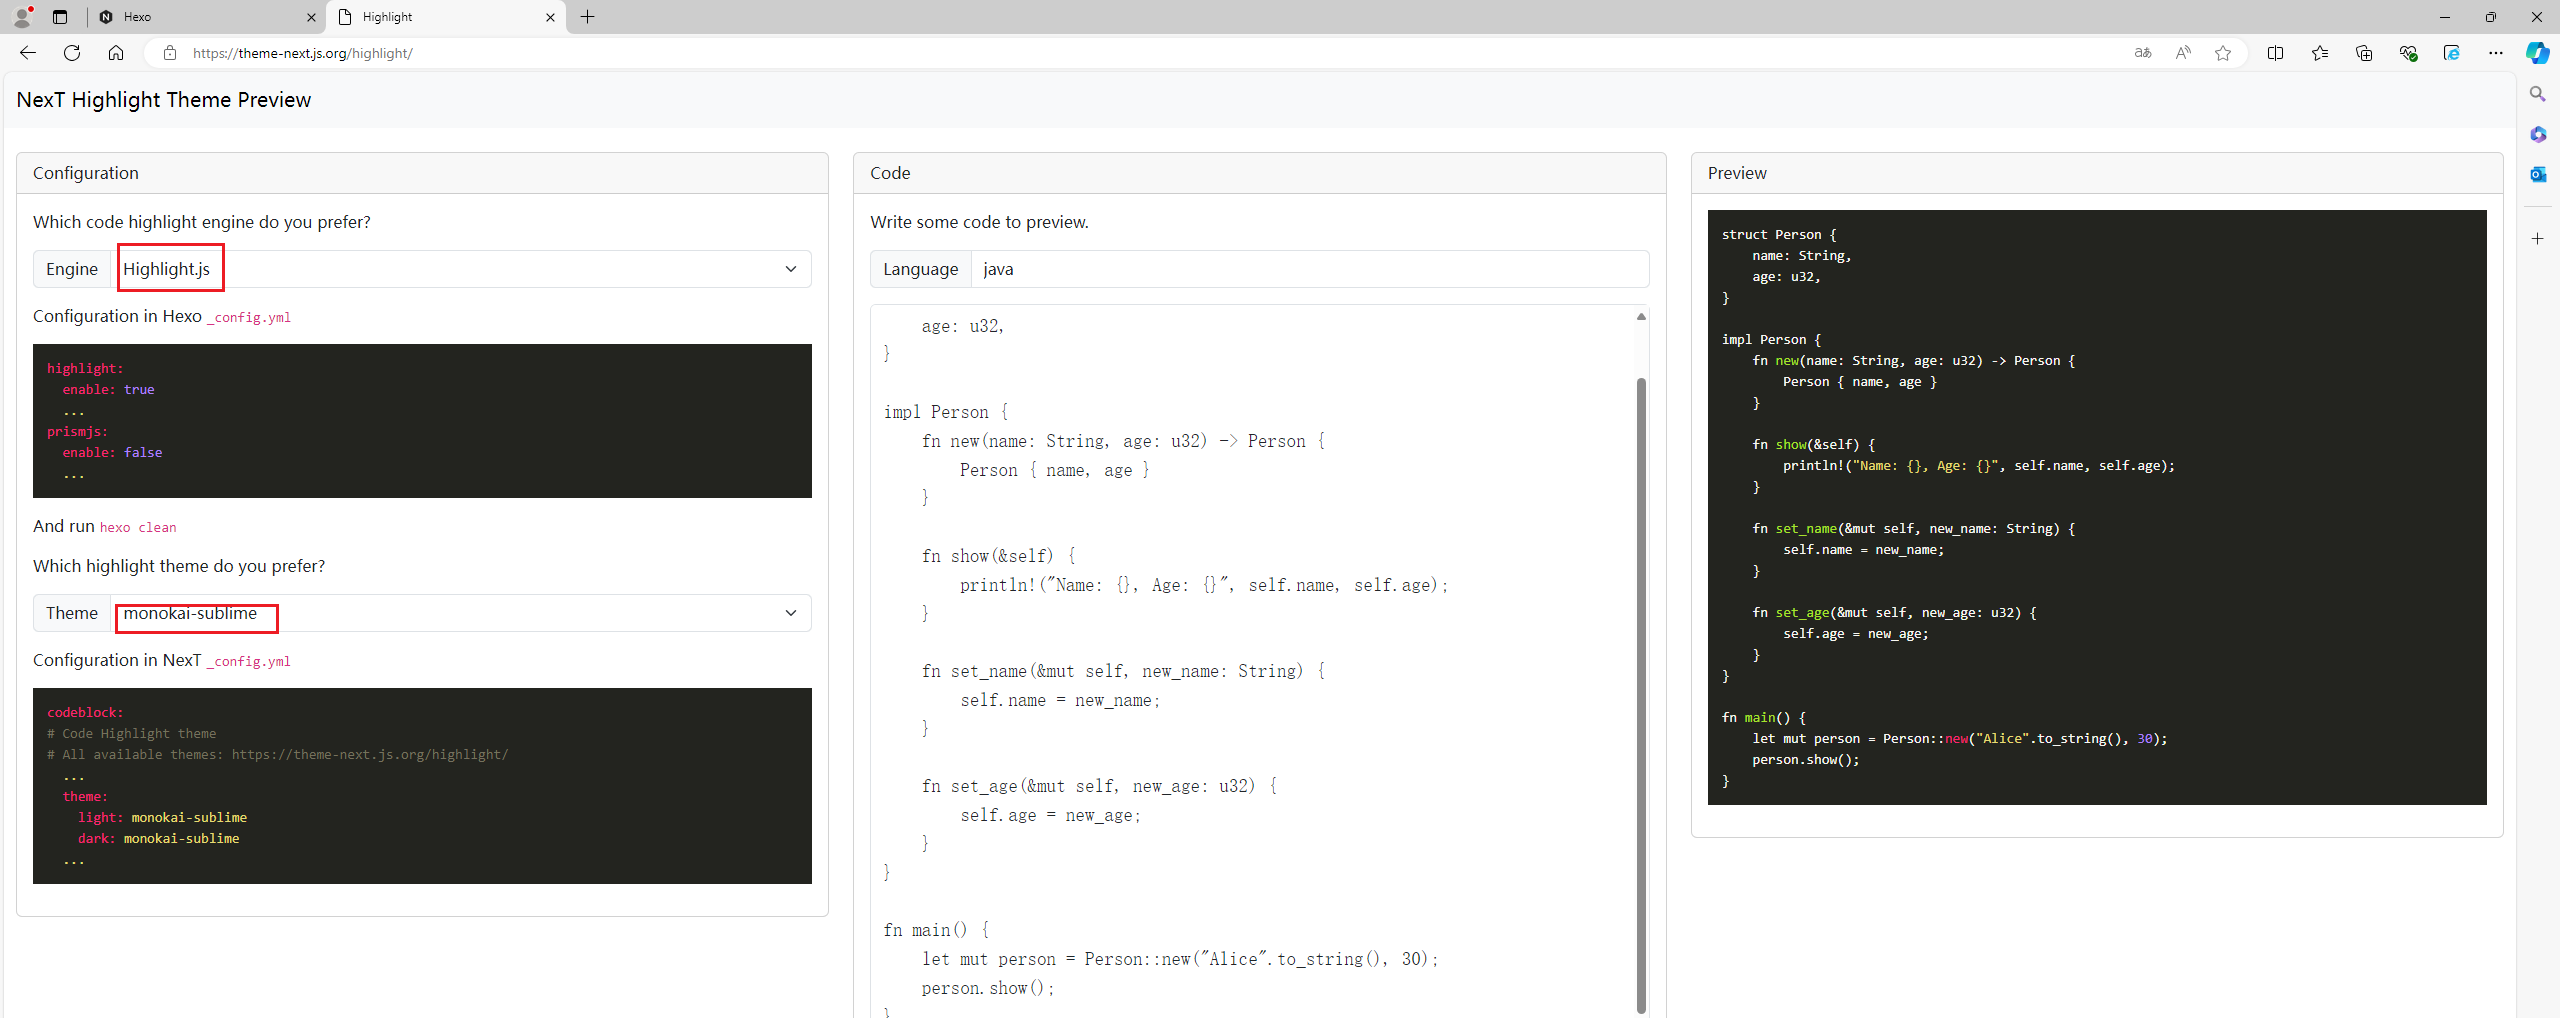2560x1018 pixels.
Task: Go back to the previous page
Action: point(28,53)
